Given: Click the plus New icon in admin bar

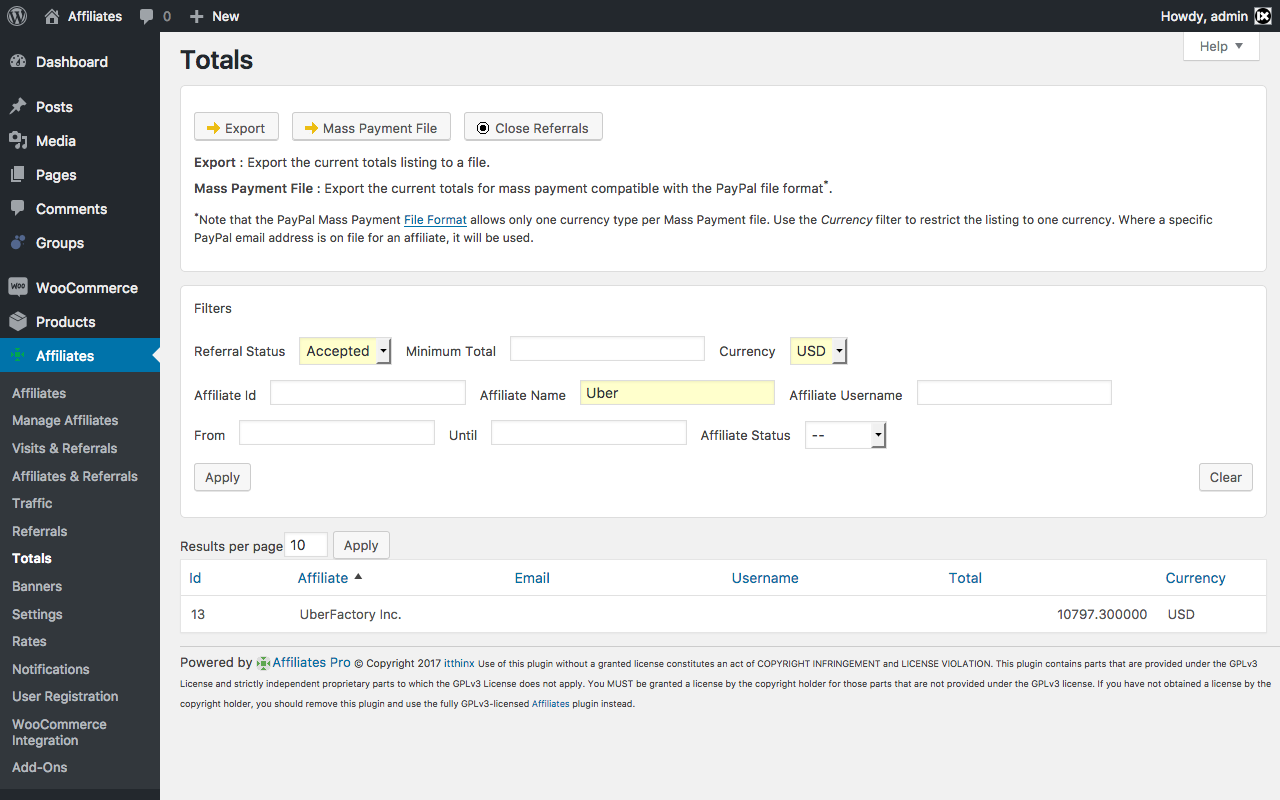Looking at the screenshot, I should [197, 16].
